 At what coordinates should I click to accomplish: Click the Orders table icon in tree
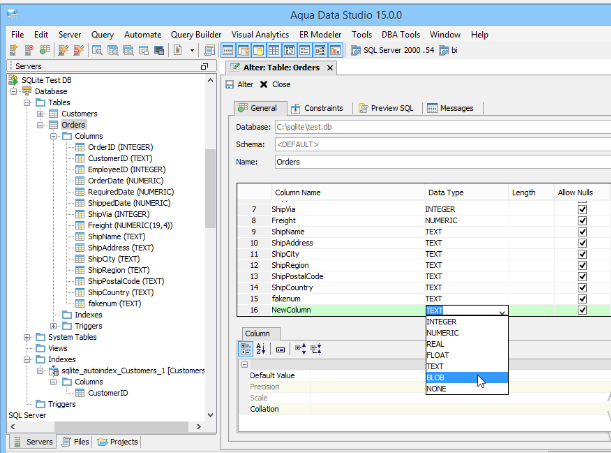53,125
